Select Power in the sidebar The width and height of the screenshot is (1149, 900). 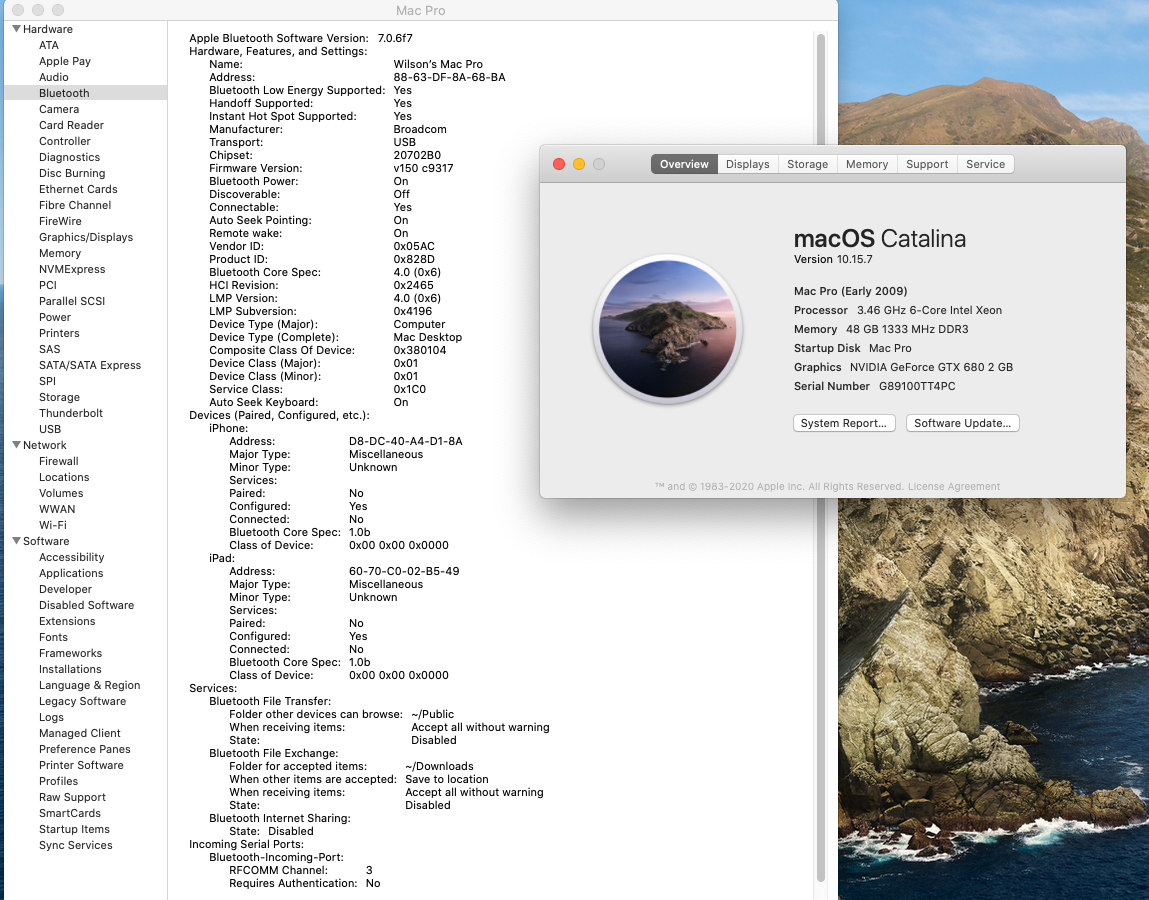pos(55,317)
